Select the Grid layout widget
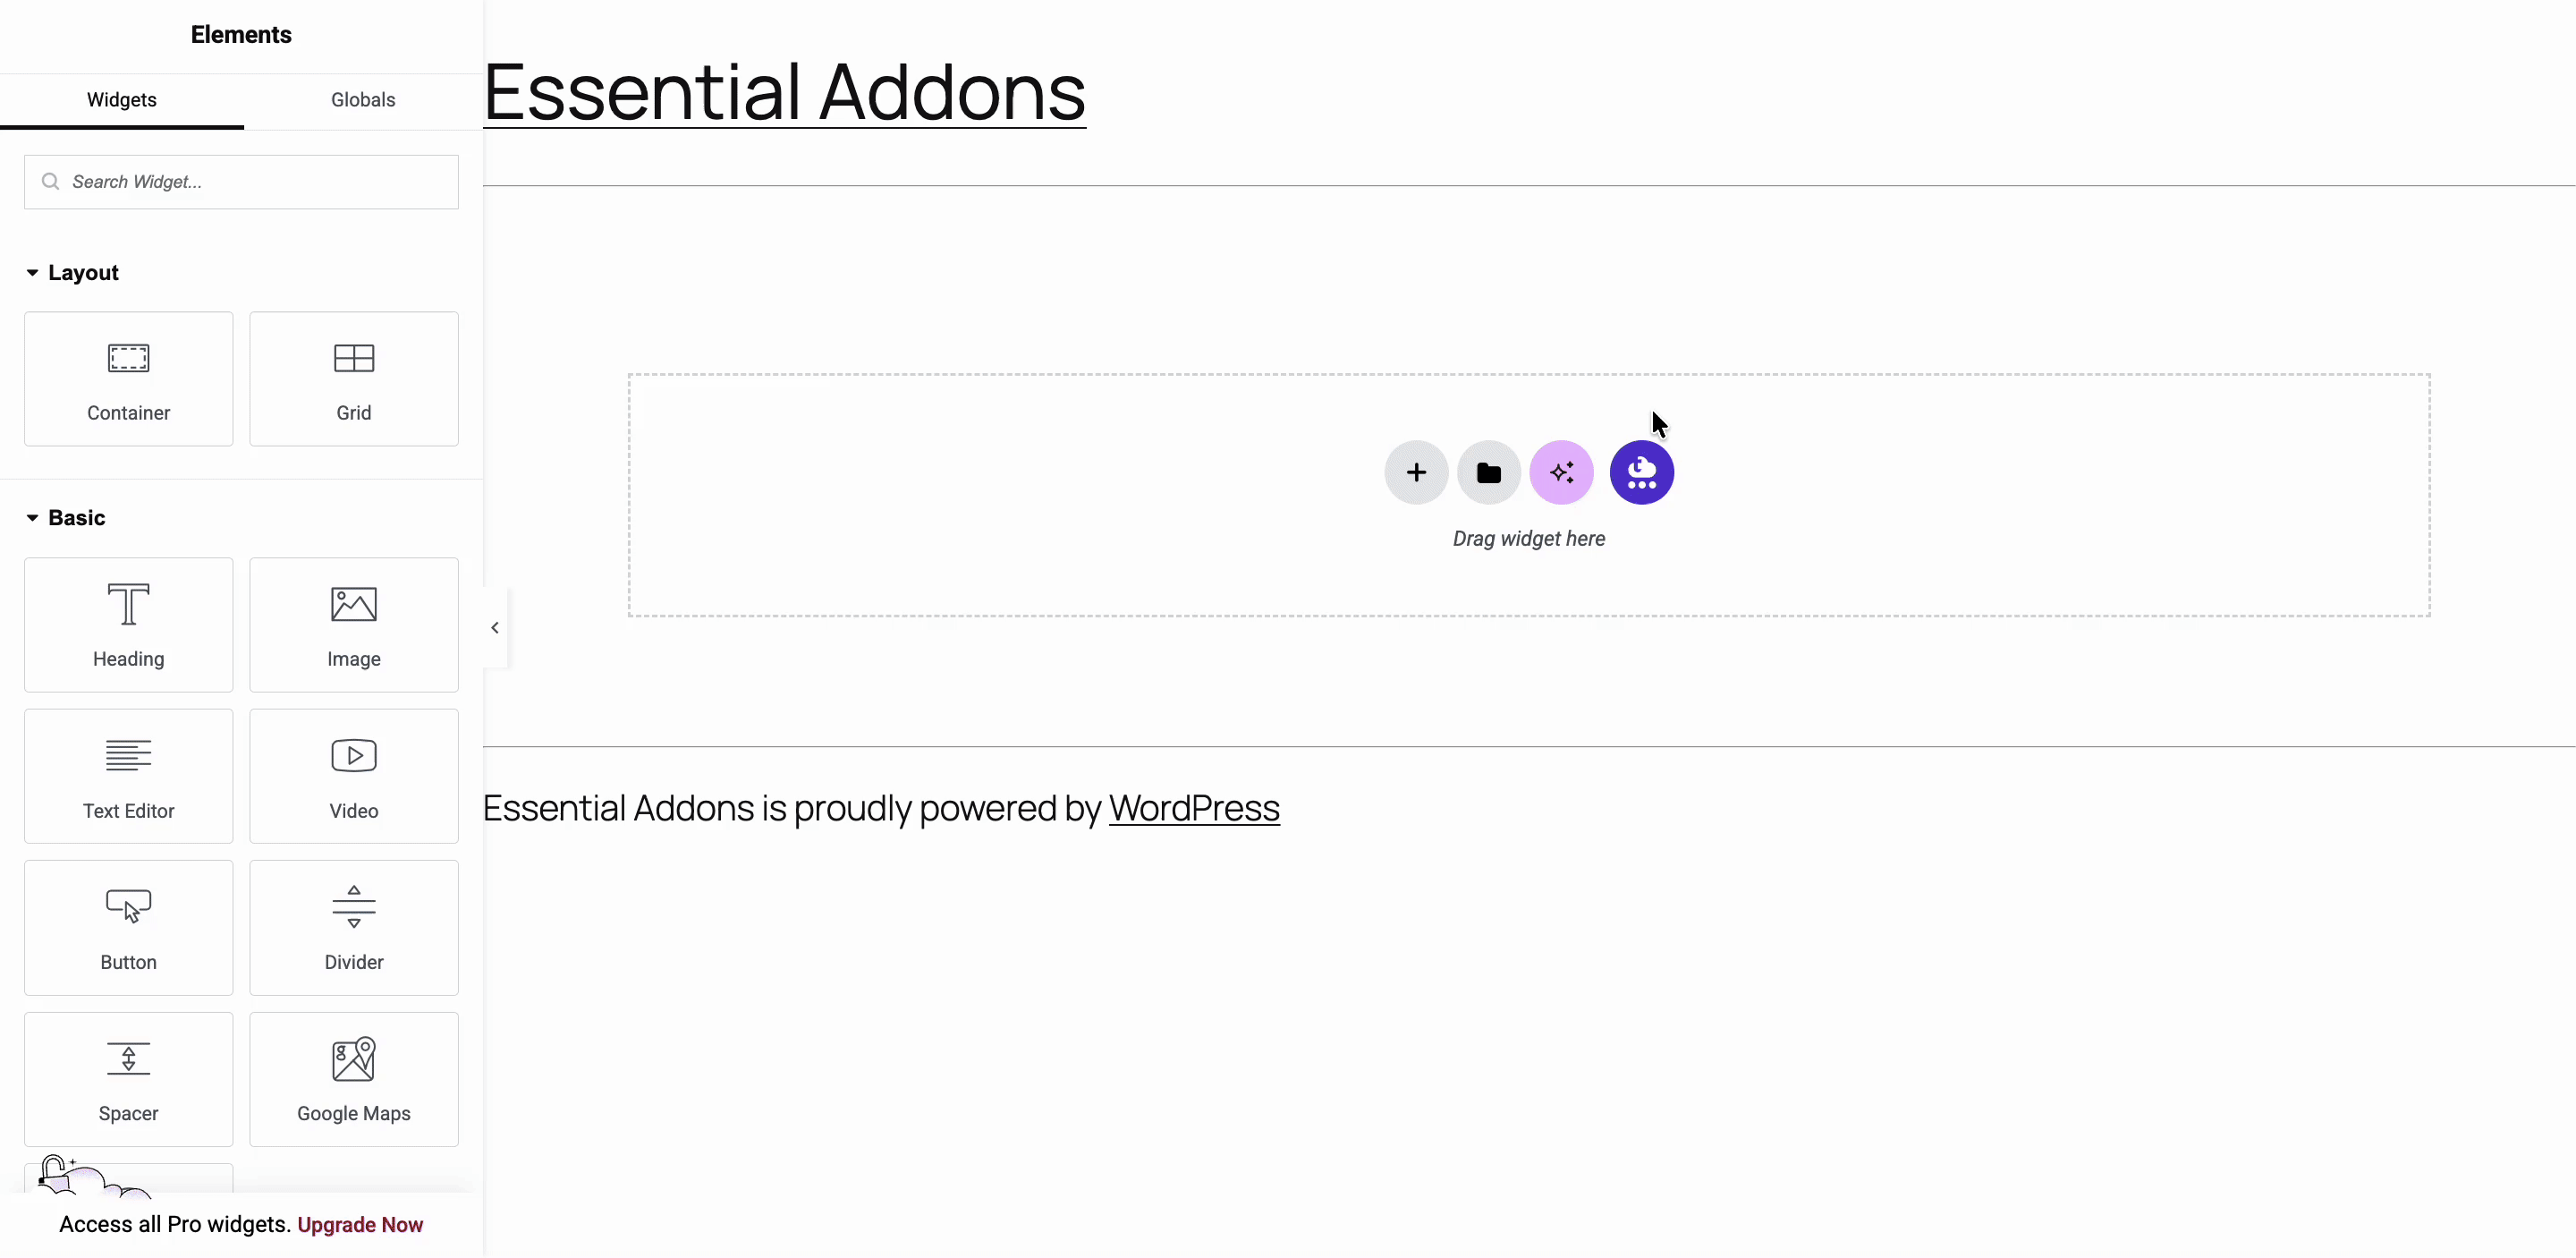This screenshot has height=1258, width=2576. coord(353,379)
